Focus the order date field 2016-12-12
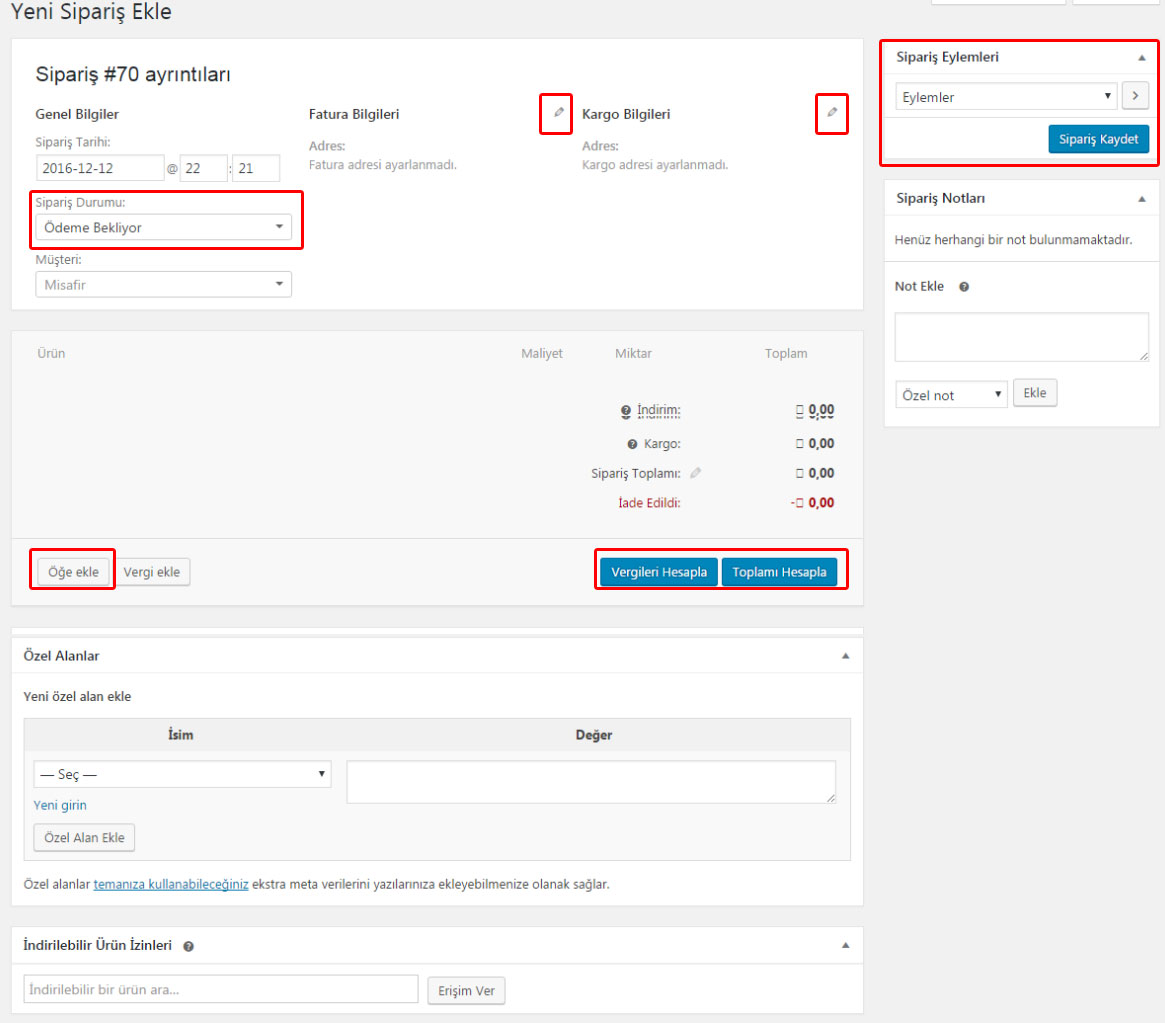Image resolution: width=1165 pixels, height=1023 pixels. click(100, 168)
